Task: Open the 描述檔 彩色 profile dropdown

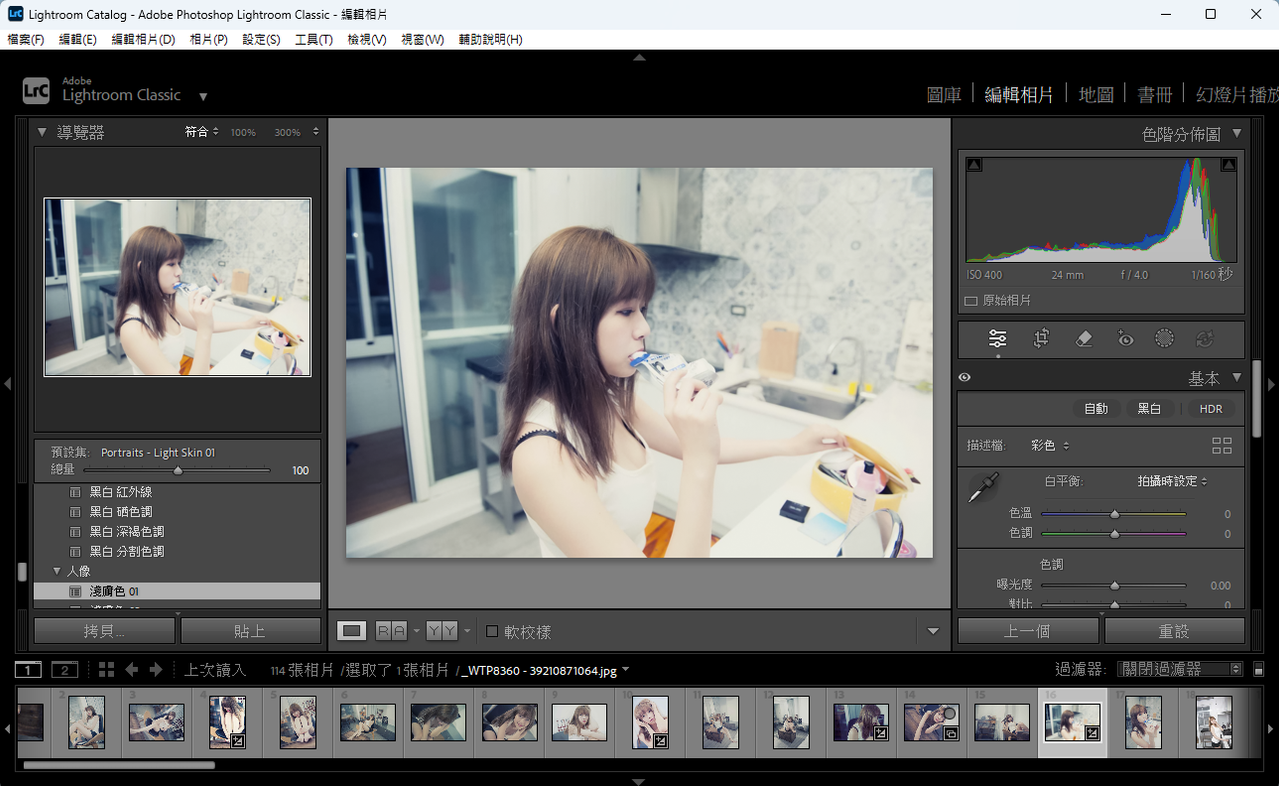Action: pyautogui.click(x=1049, y=445)
